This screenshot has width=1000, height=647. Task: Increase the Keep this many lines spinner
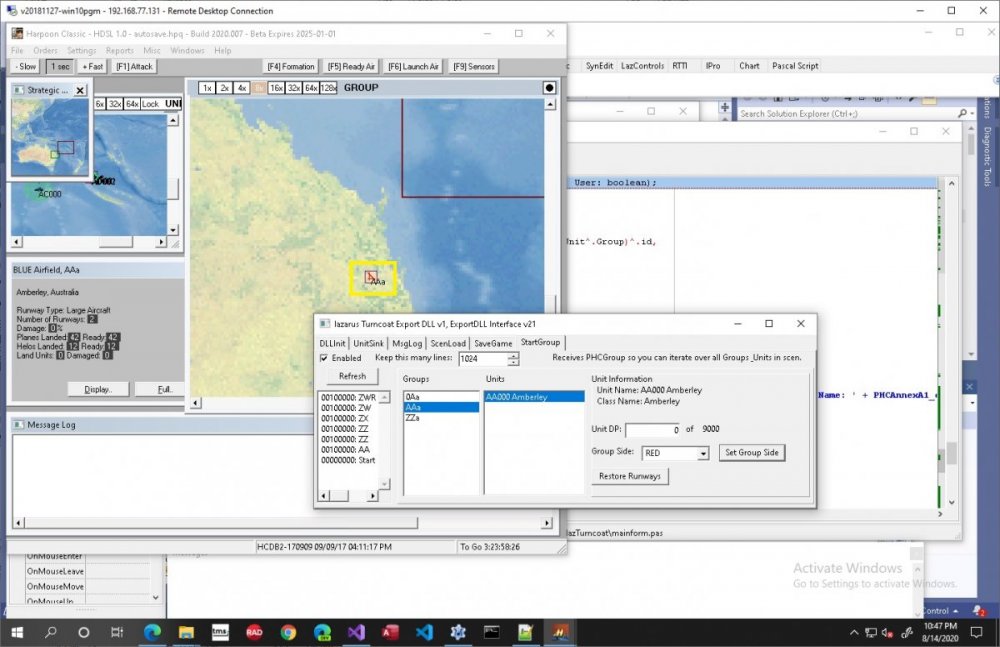(513, 355)
